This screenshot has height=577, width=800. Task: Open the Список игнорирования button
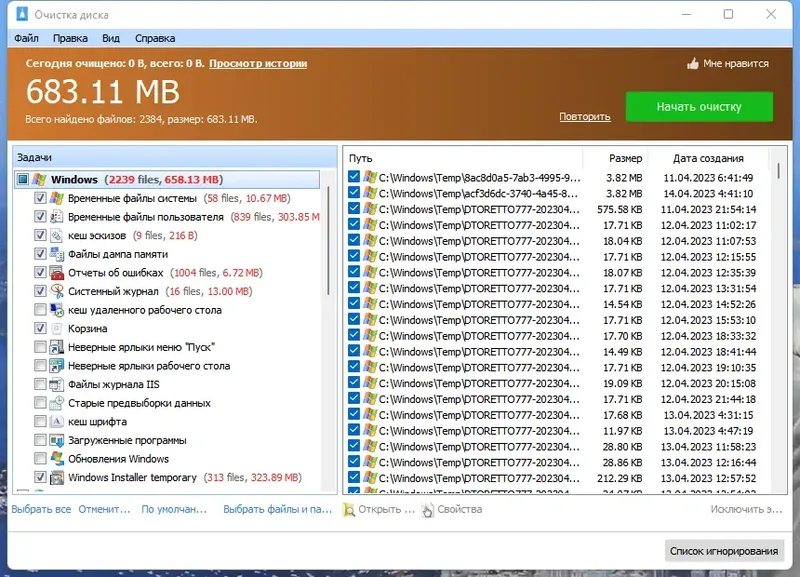pos(724,551)
